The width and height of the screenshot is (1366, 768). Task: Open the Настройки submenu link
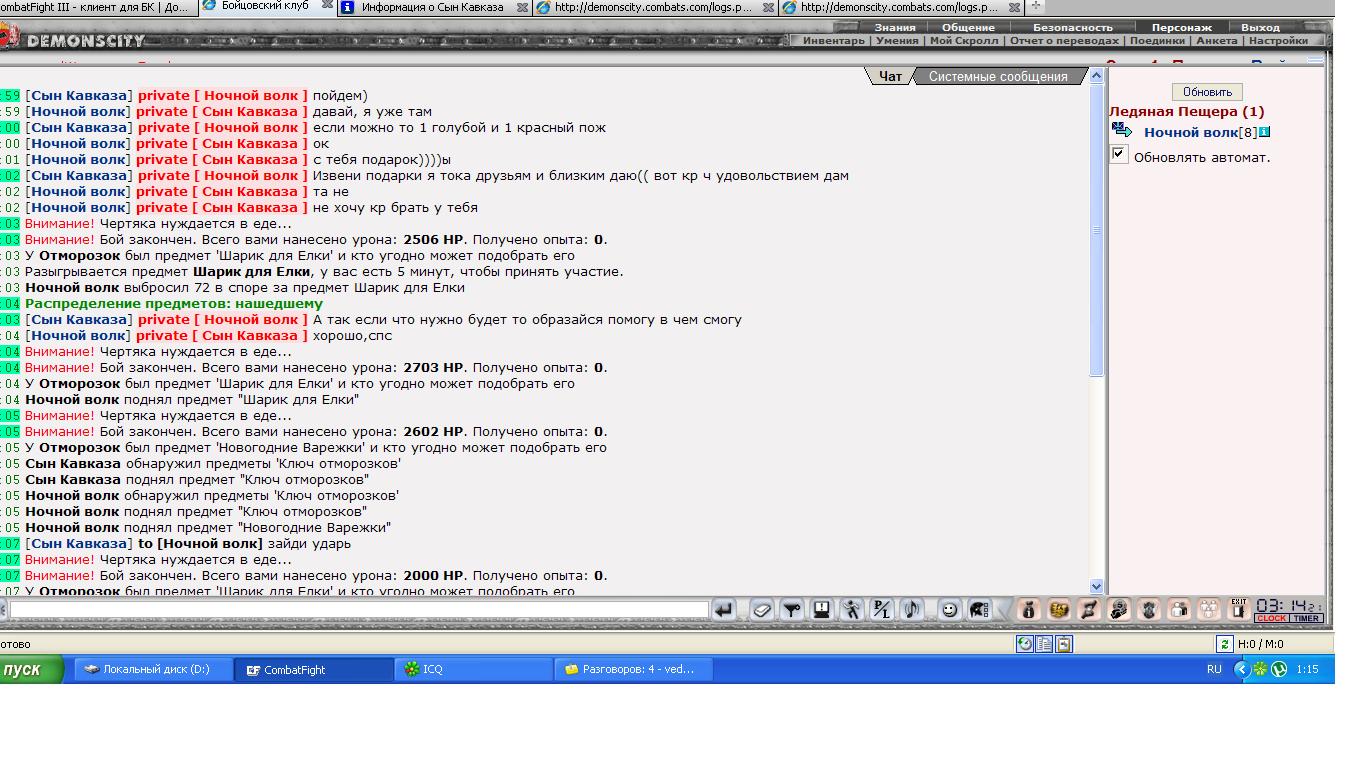click(x=1278, y=41)
